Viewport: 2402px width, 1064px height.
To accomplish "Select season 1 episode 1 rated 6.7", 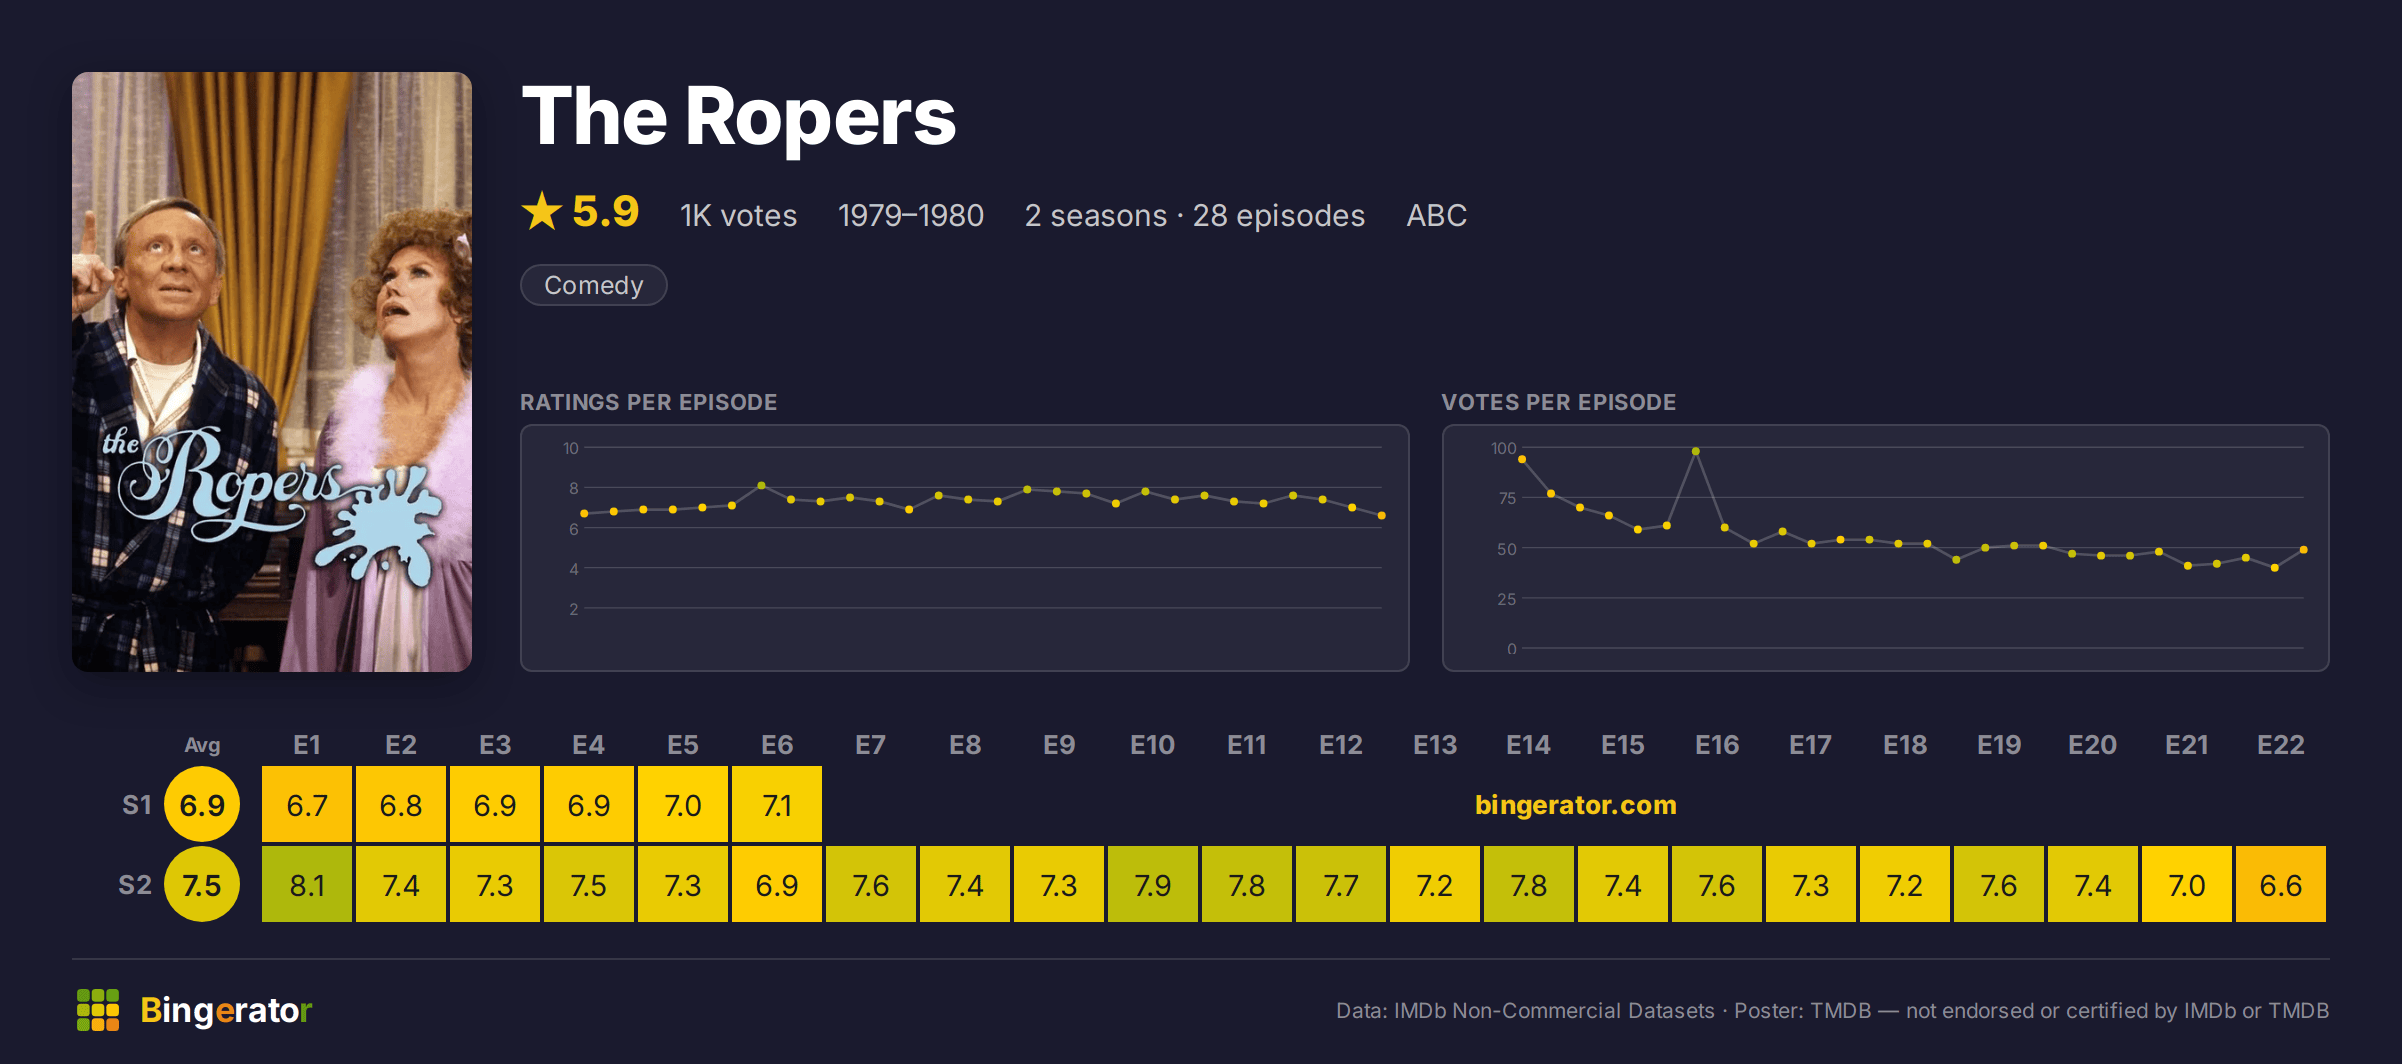I will [x=307, y=804].
